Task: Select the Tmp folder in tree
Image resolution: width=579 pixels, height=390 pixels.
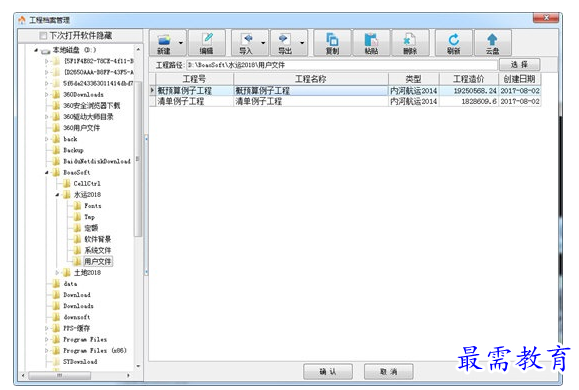Action: 89,217
